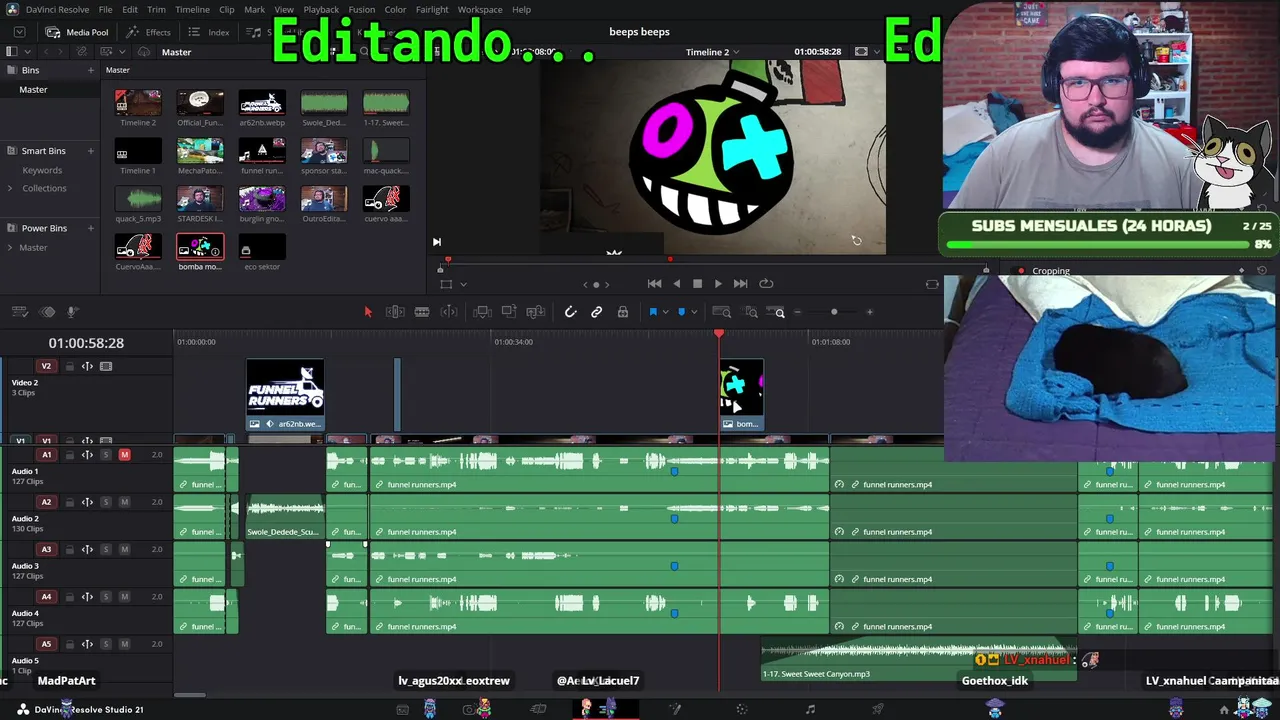Click the timeline timecode 01:00:58:28 field
Viewport: 1280px width, 720px height.
(86, 343)
